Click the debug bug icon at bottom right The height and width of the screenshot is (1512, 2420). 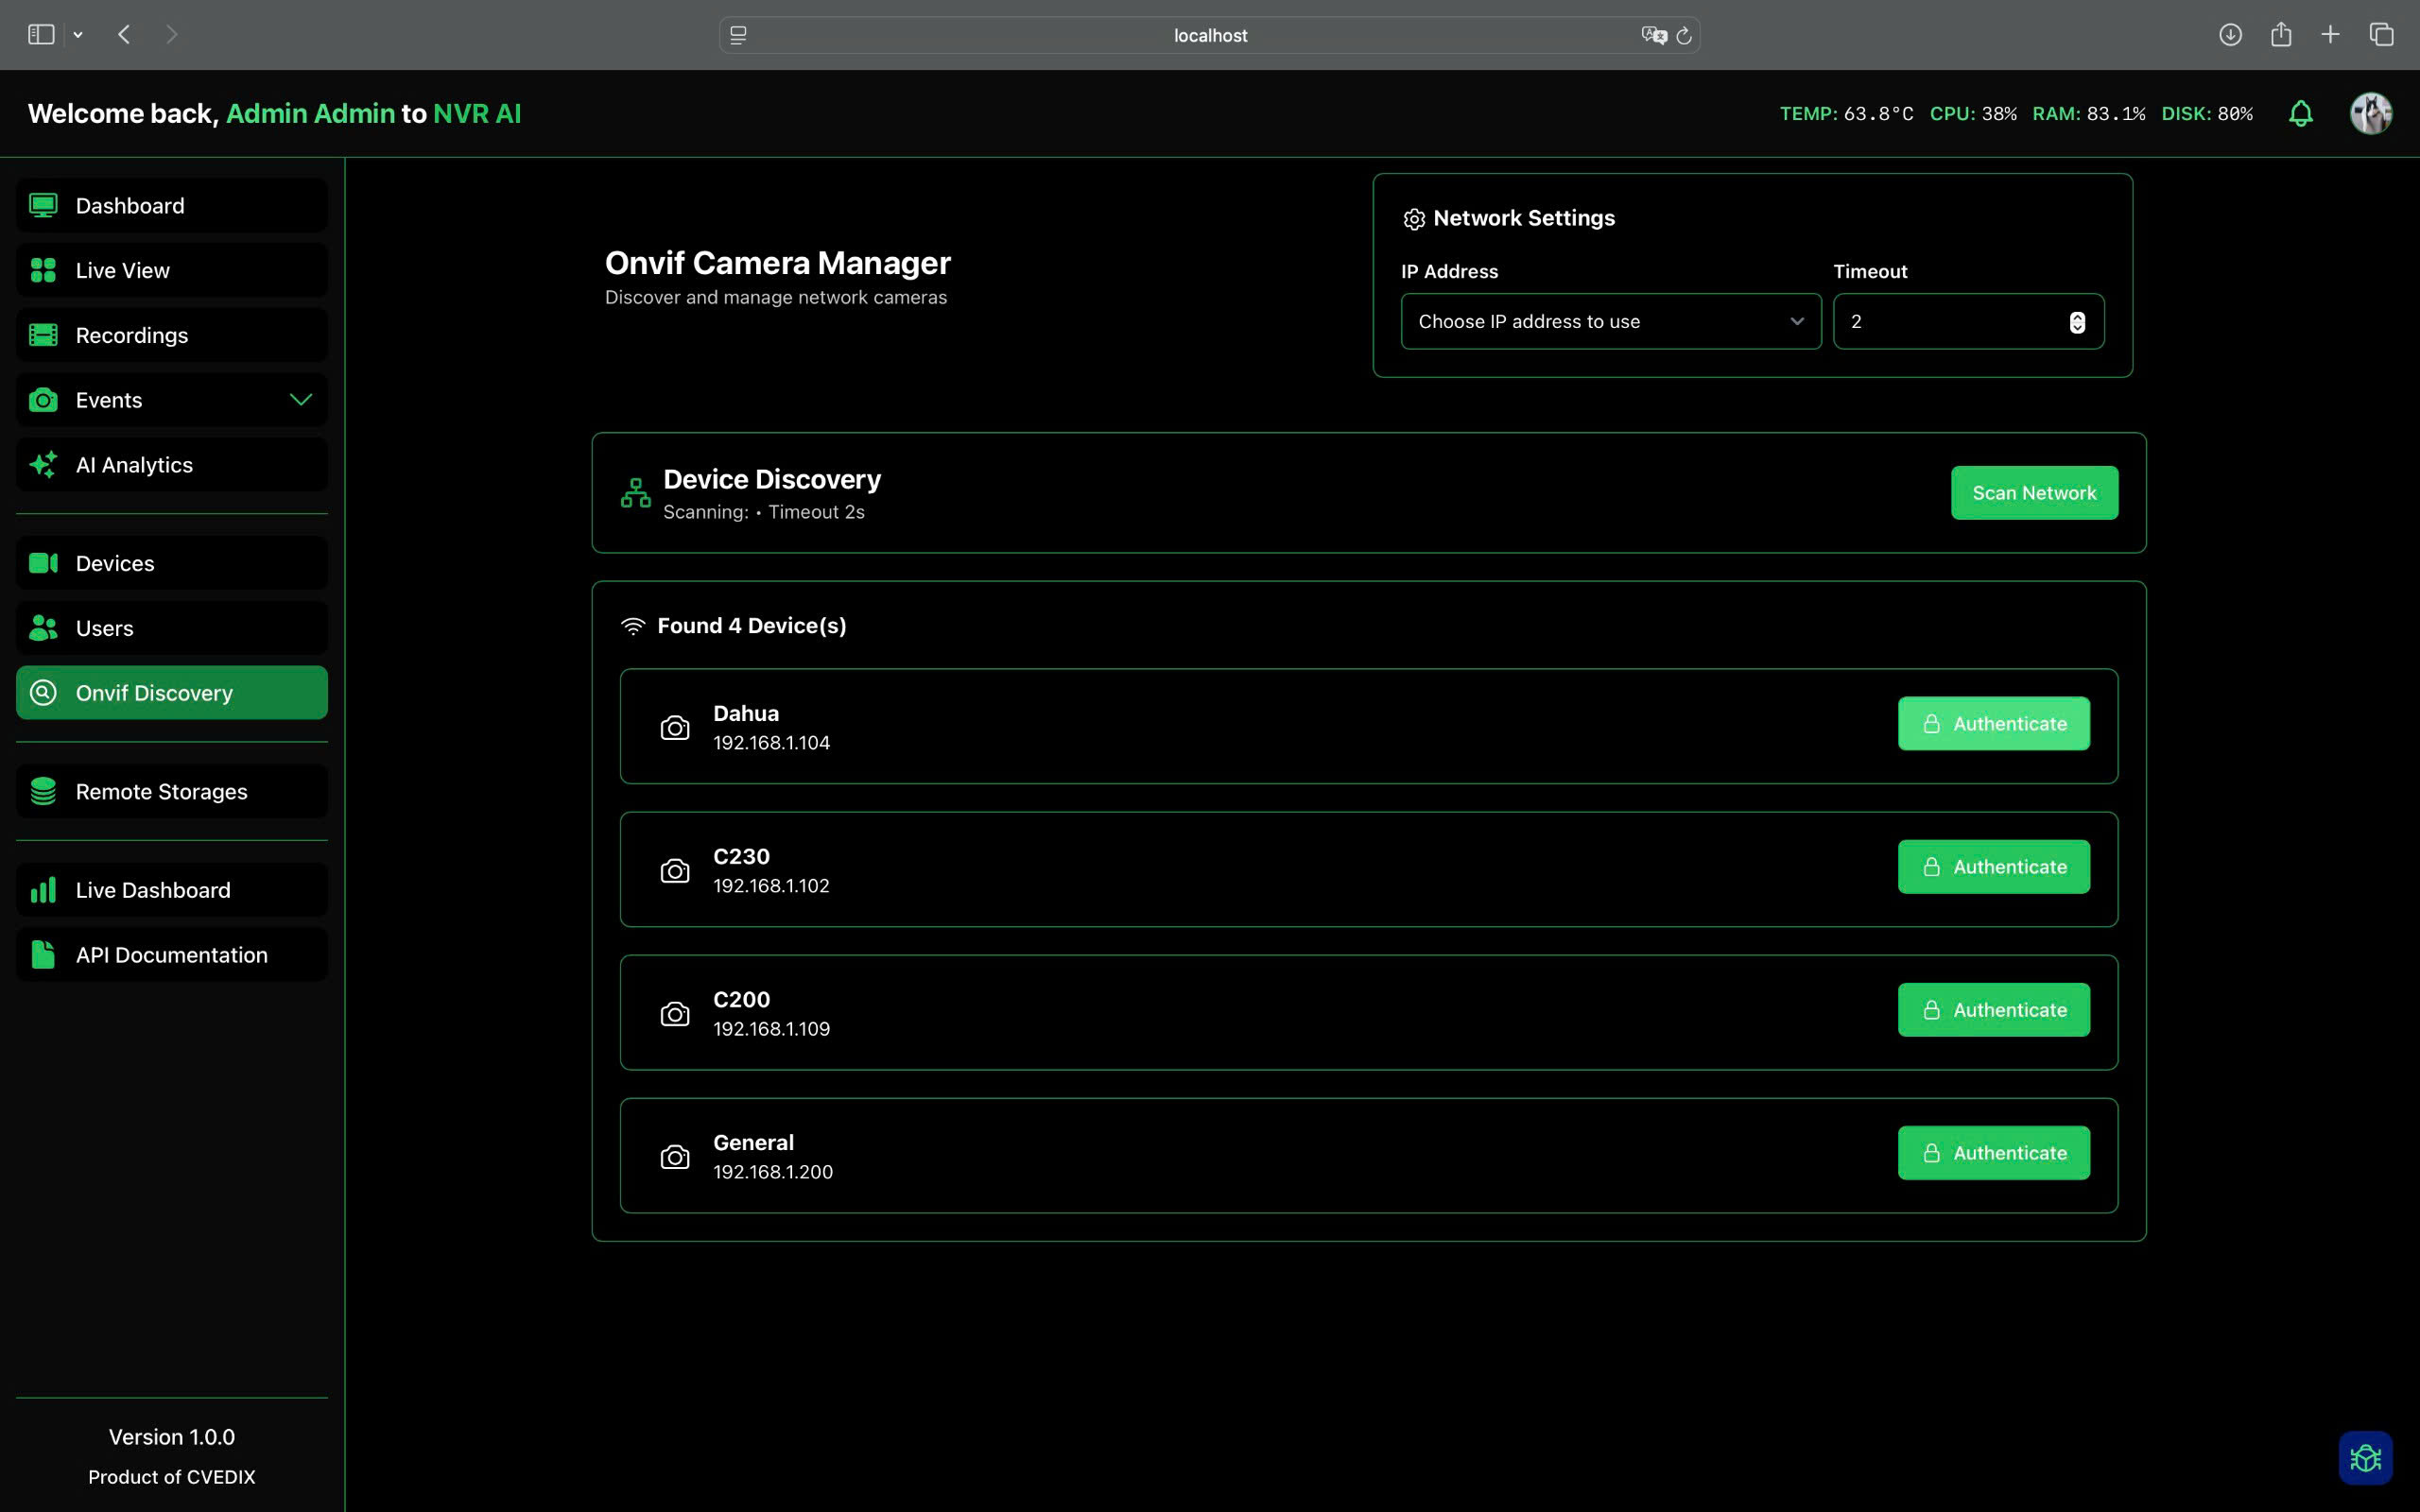pos(2364,1457)
